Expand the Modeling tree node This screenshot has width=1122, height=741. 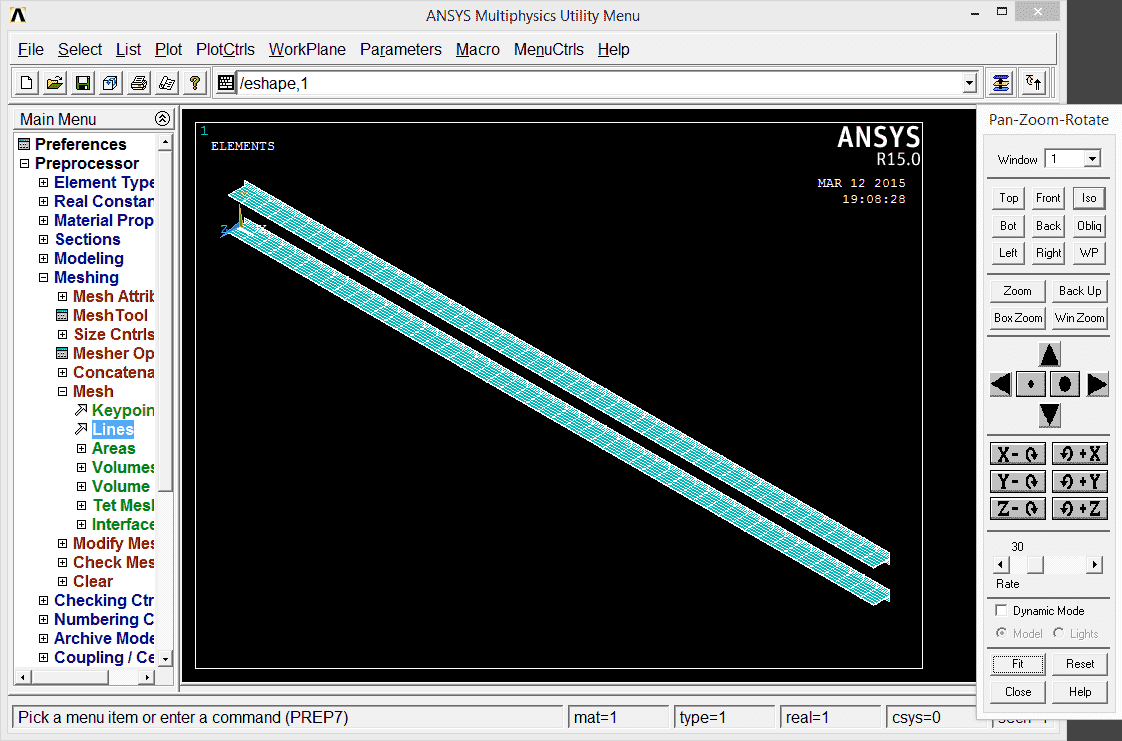pos(44,258)
